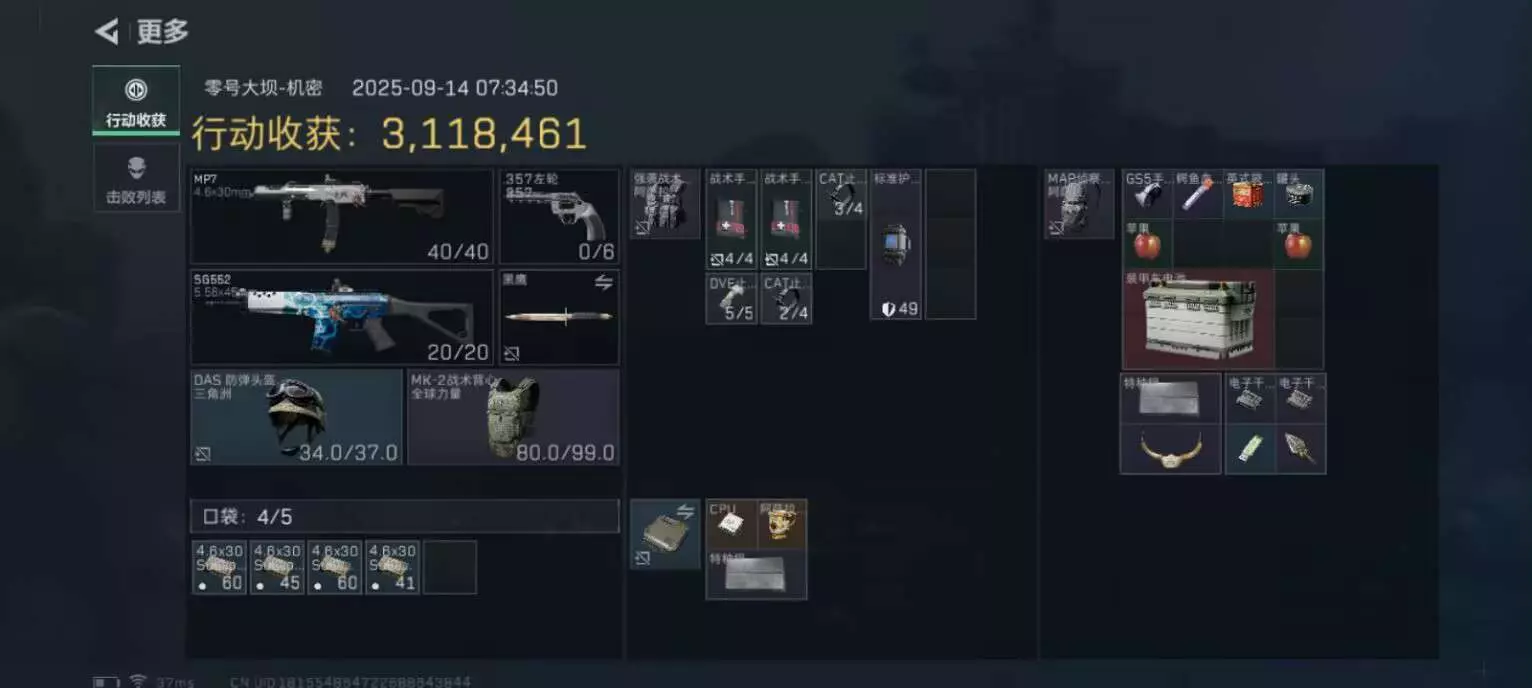
Task: Click the armored vehicle battery item
Action: [1198, 319]
